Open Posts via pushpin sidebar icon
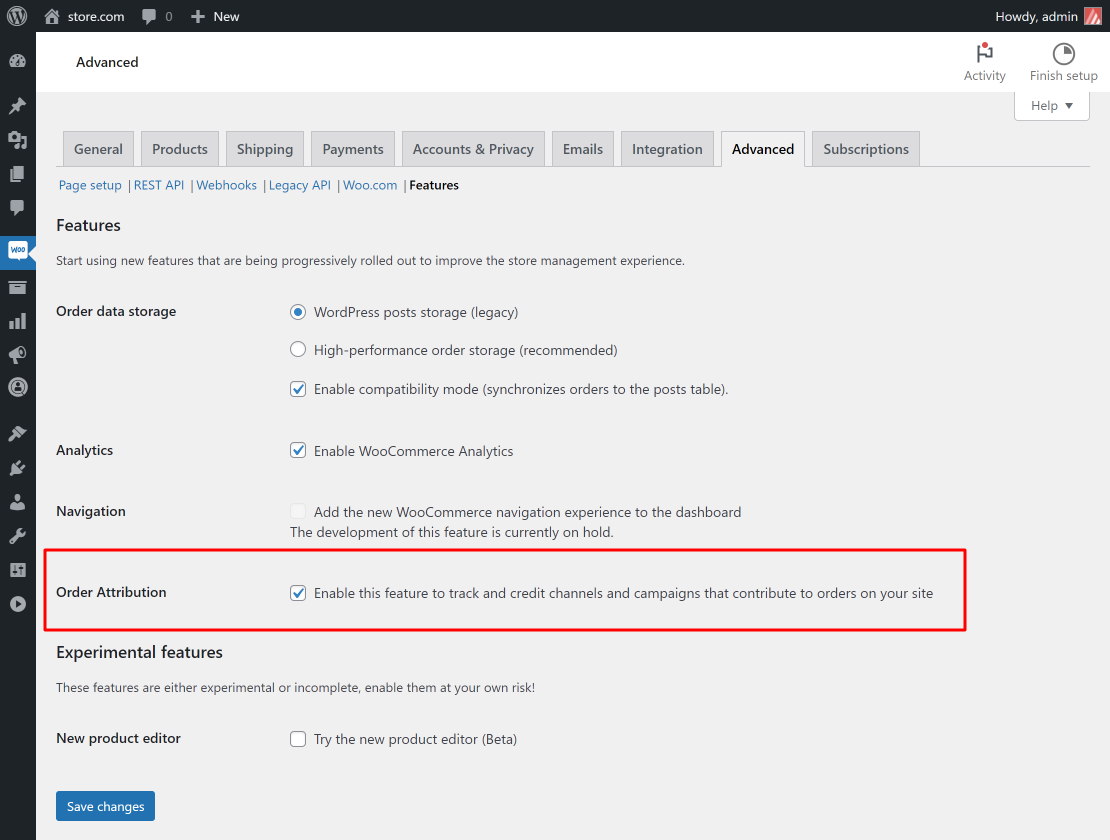Screen dimensions: 1110x840 (x=18, y=105)
